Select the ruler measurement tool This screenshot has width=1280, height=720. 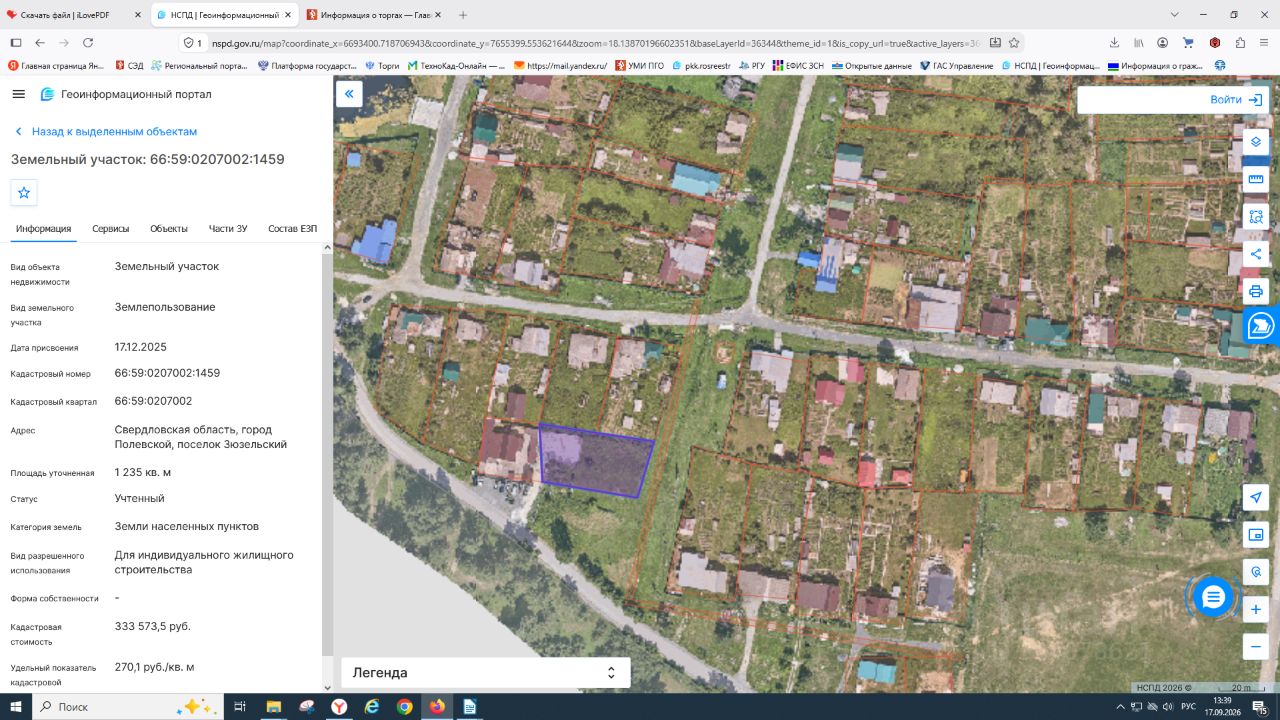point(1256,179)
